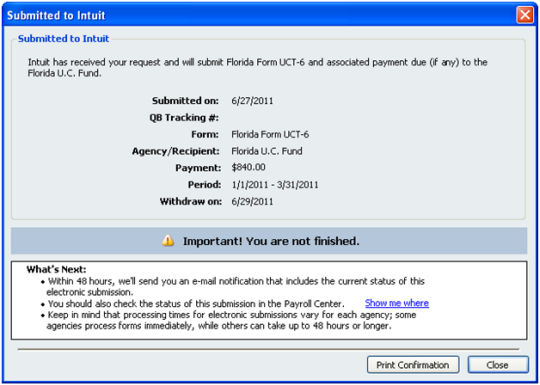540x385 pixels.
Task: Select the Submitted on date 6/27/2011
Action: (x=252, y=101)
